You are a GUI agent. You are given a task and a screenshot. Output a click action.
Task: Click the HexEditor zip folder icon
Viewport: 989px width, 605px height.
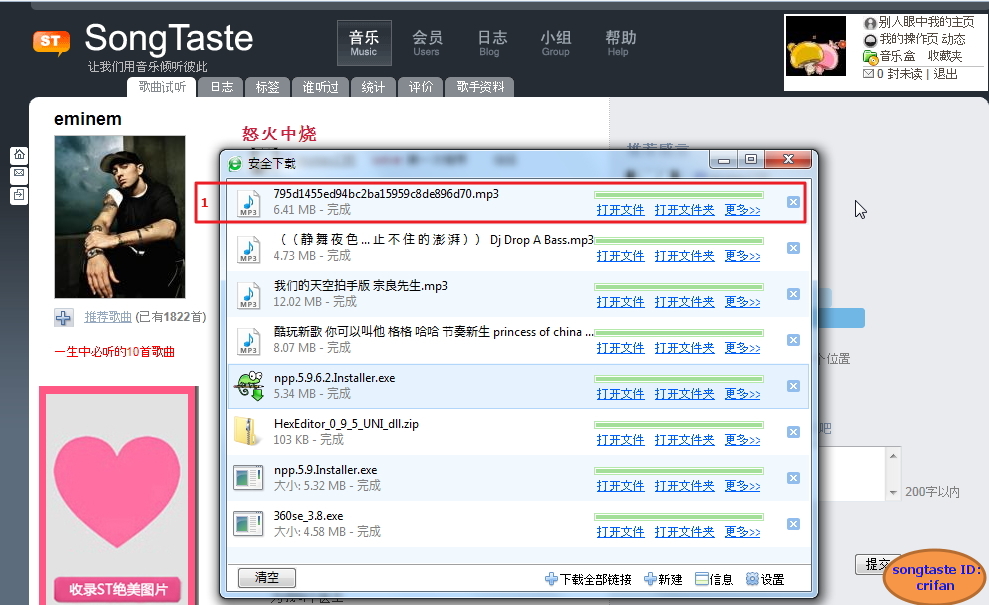pos(248,431)
